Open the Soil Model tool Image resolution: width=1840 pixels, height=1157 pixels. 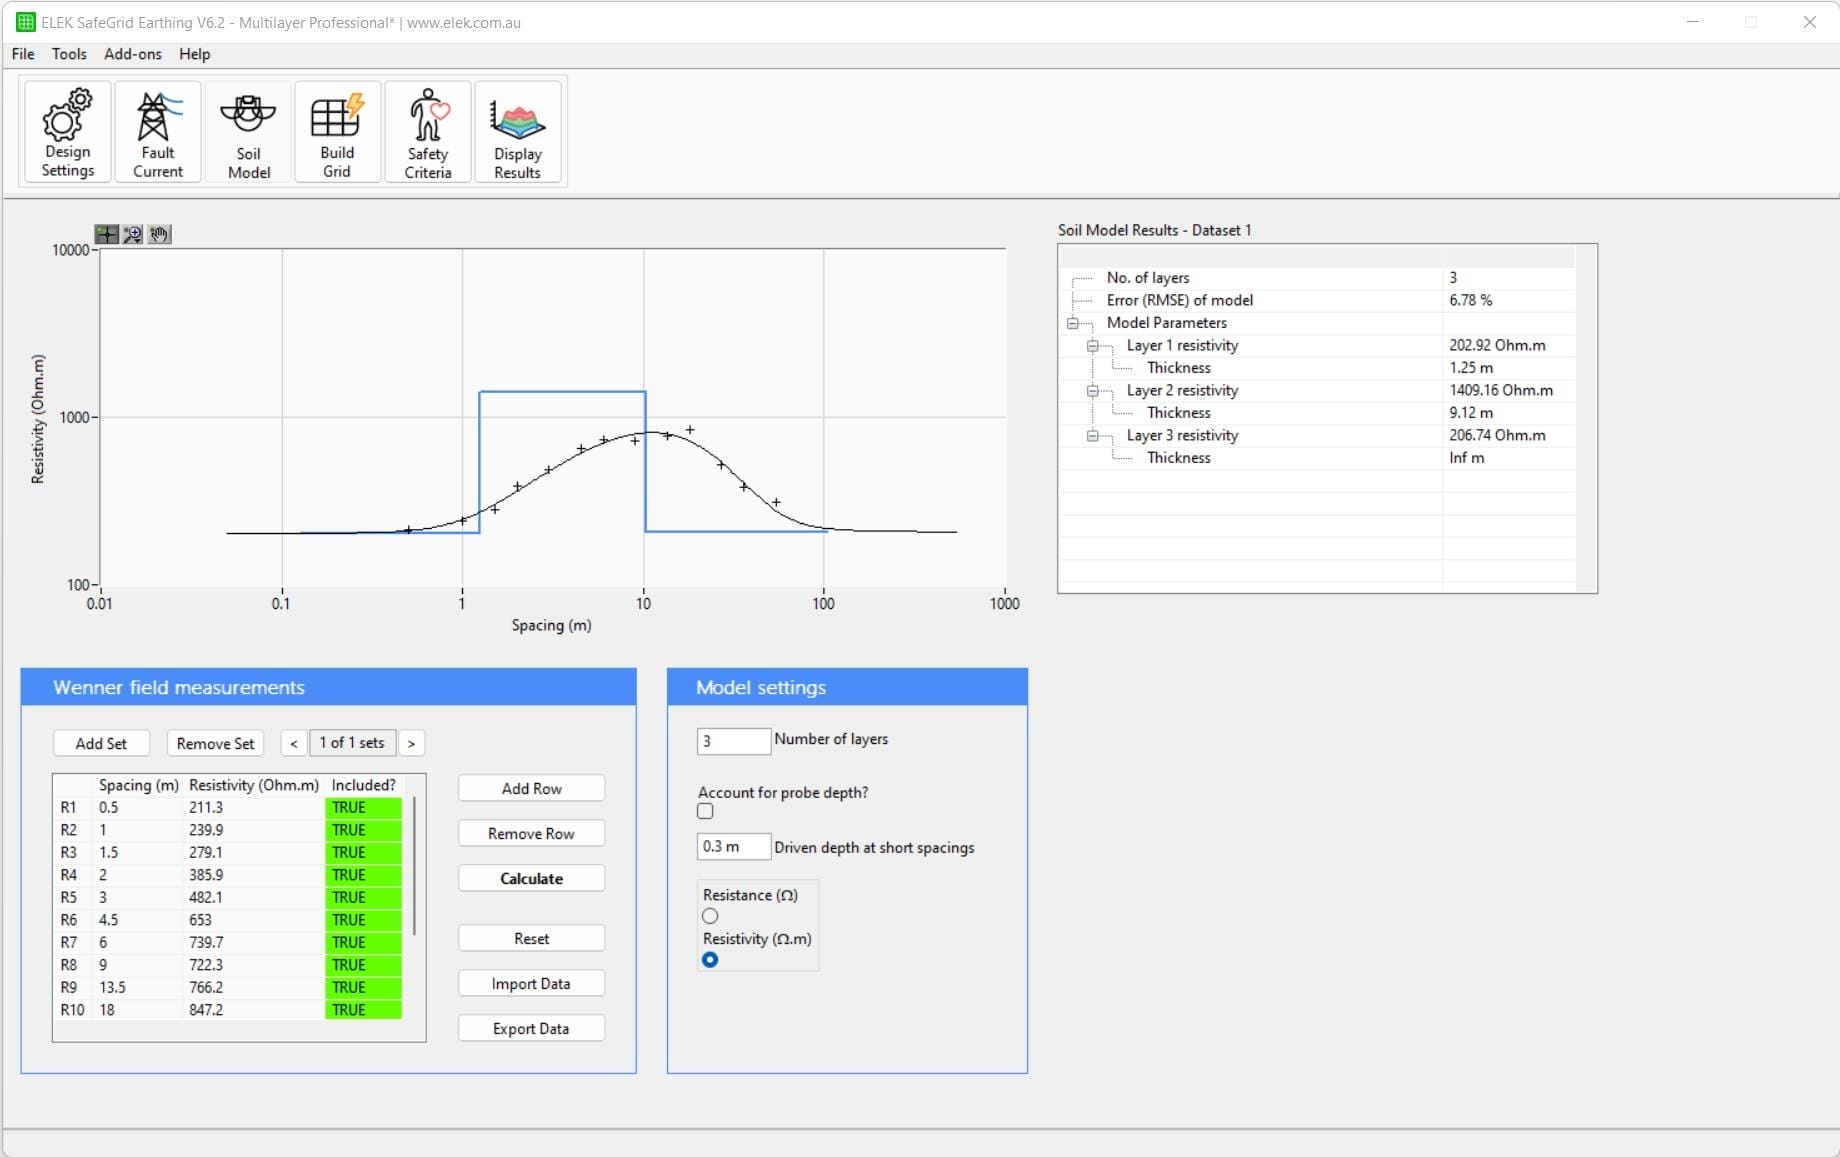click(x=248, y=131)
